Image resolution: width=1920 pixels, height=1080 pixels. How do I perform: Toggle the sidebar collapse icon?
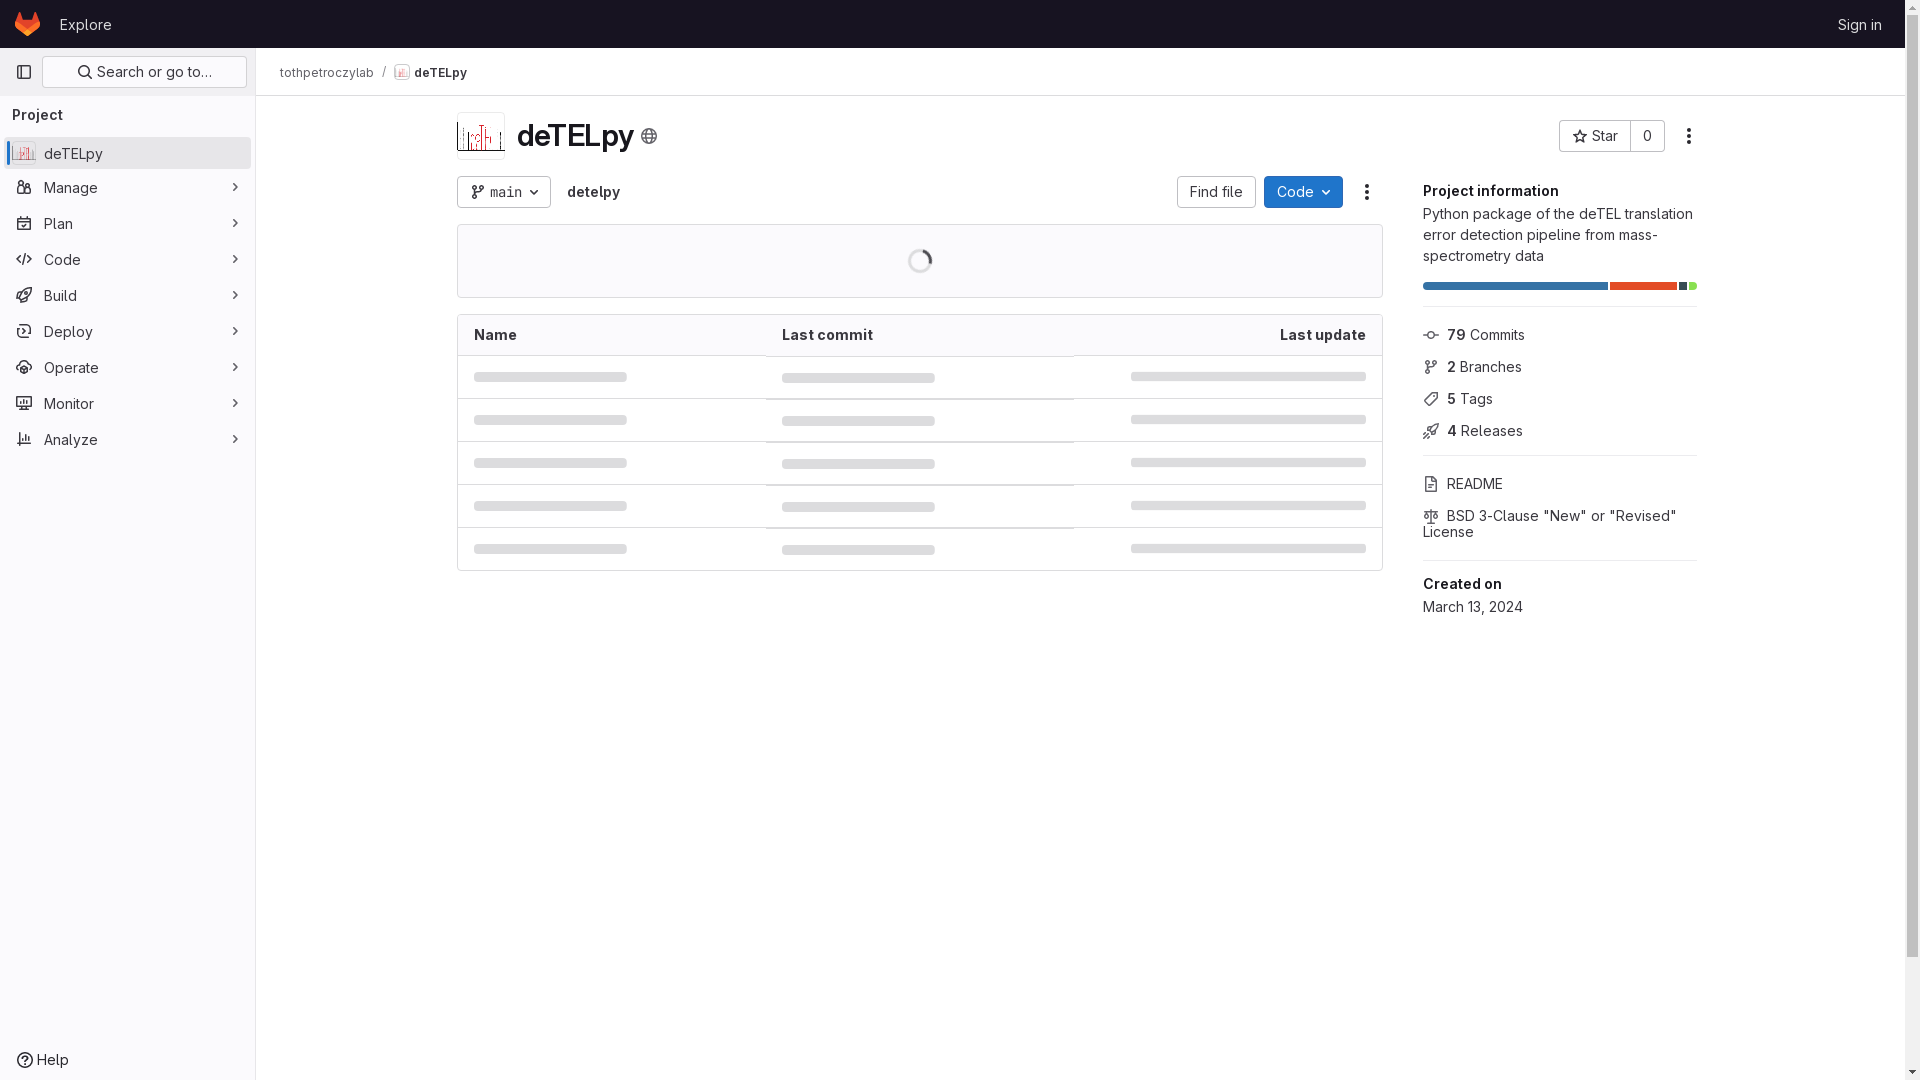click(24, 72)
